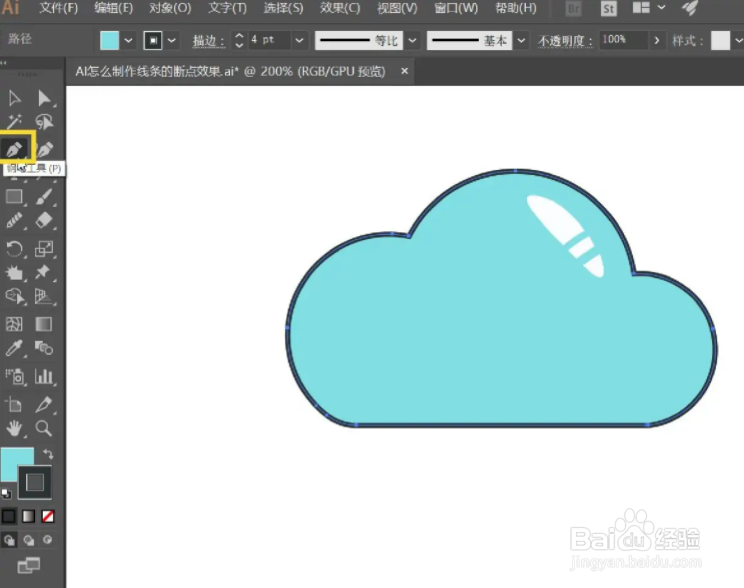The image size is (744, 588).
Task: Open the 帮助(H) menu
Action: click(x=516, y=8)
